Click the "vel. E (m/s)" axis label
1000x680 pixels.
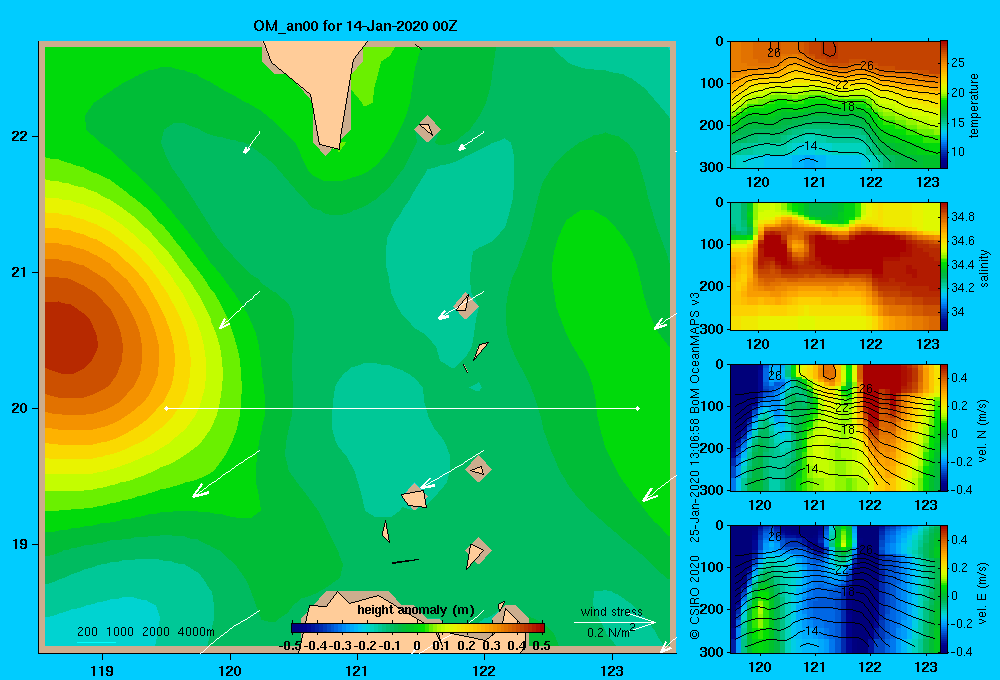[982, 593]
